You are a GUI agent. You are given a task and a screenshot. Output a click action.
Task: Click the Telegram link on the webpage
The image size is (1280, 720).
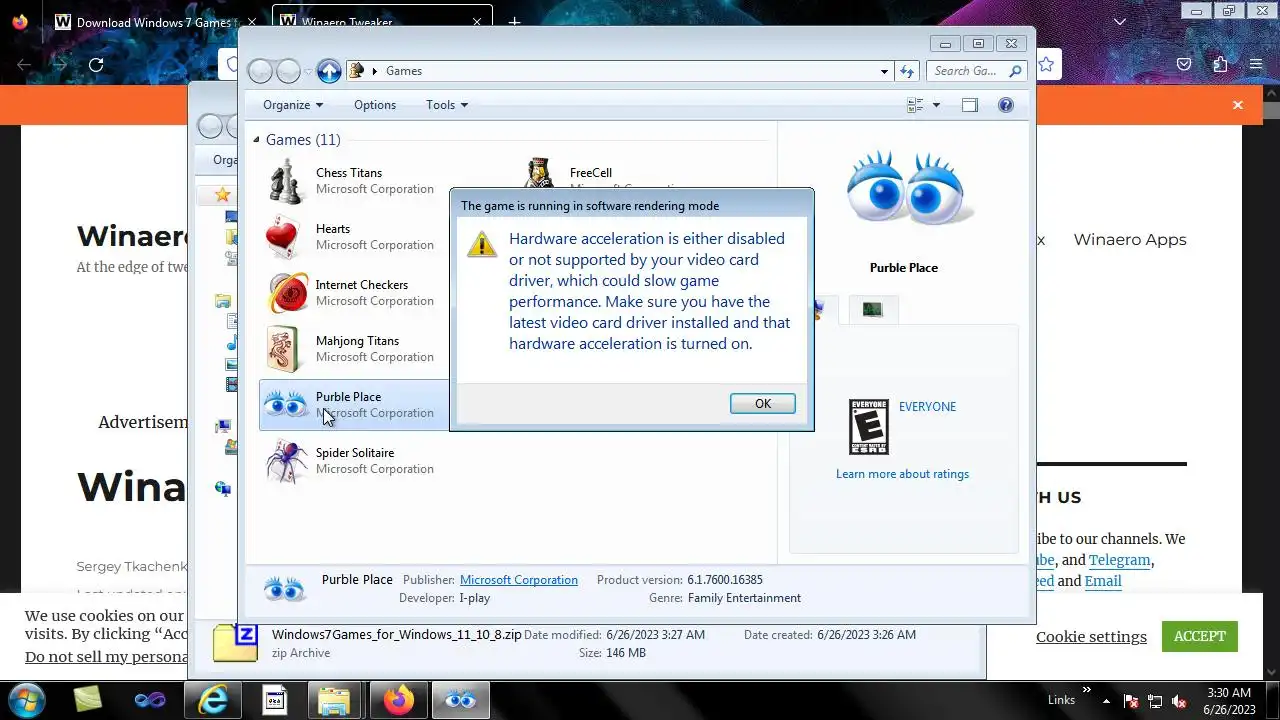tap(1120, 560)
